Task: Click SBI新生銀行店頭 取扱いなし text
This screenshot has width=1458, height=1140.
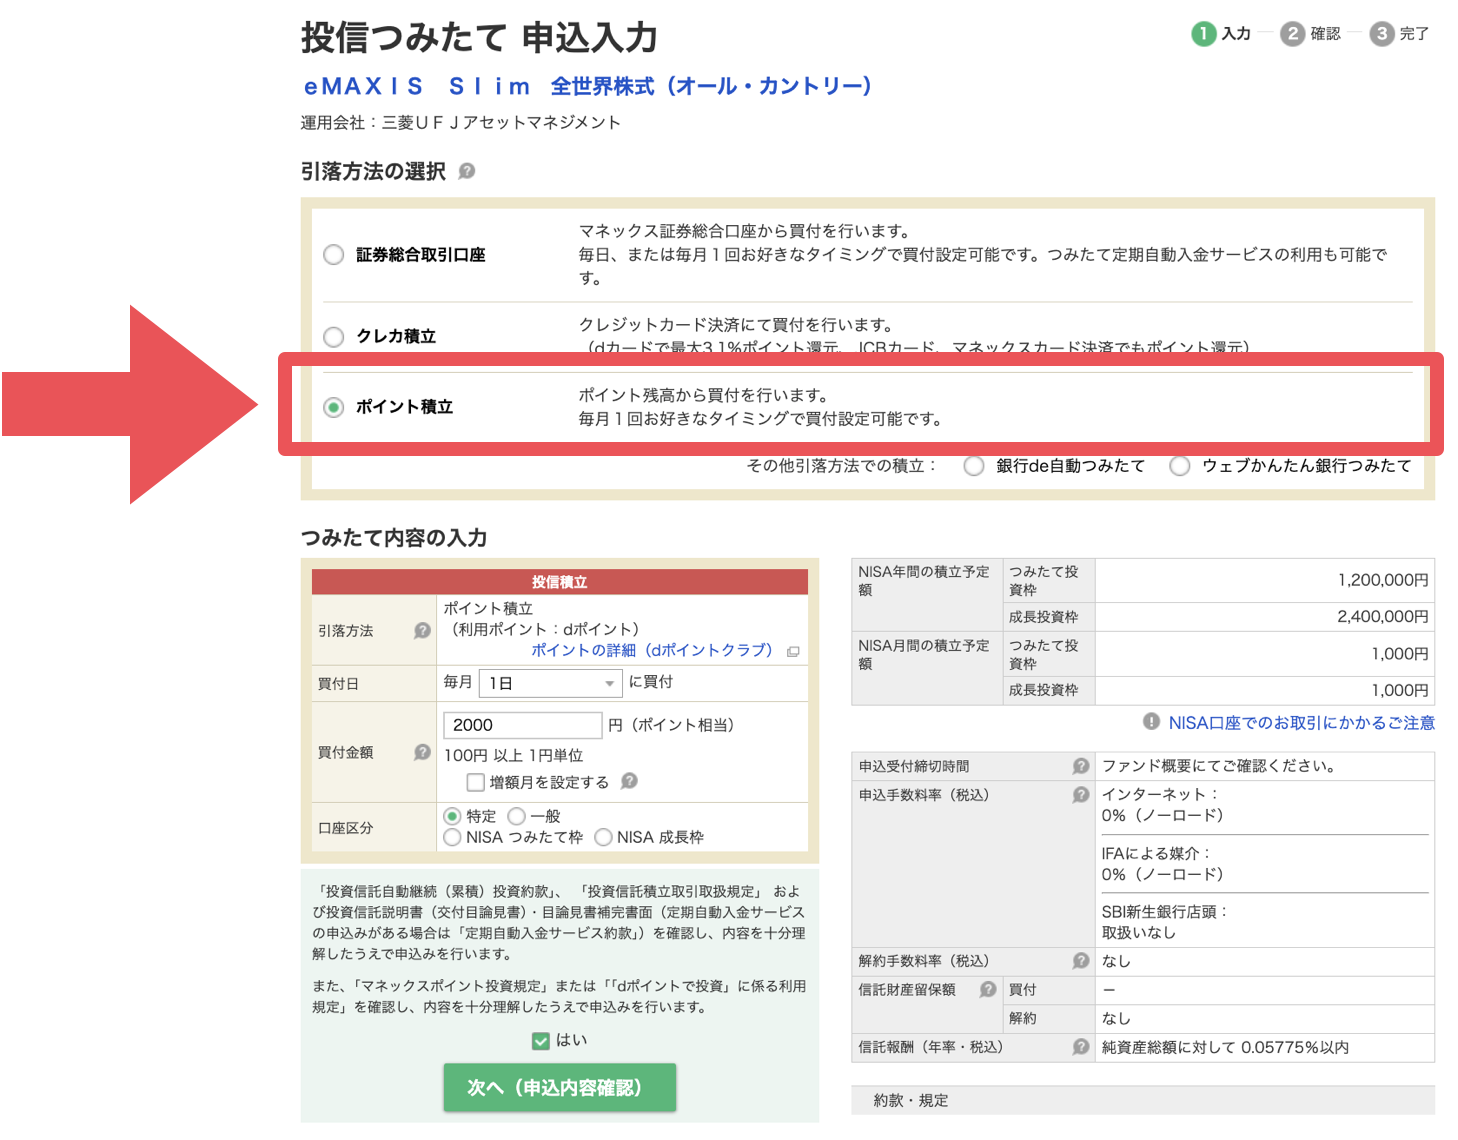Action: pos(1164,922)
